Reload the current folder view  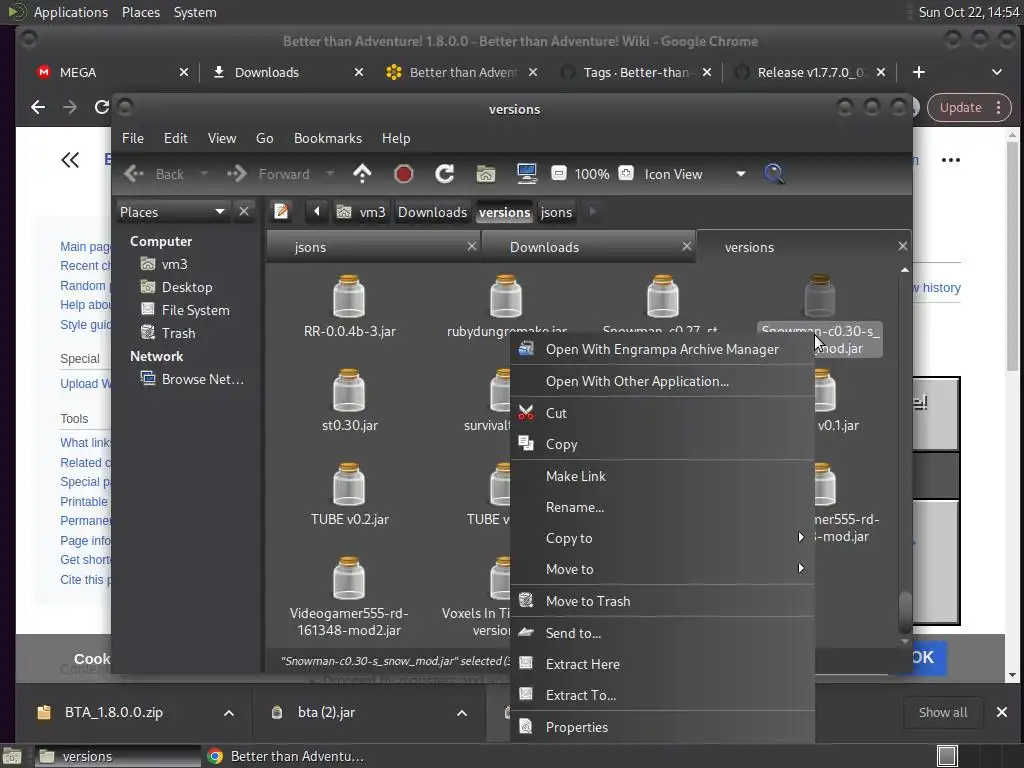point(445,174)
